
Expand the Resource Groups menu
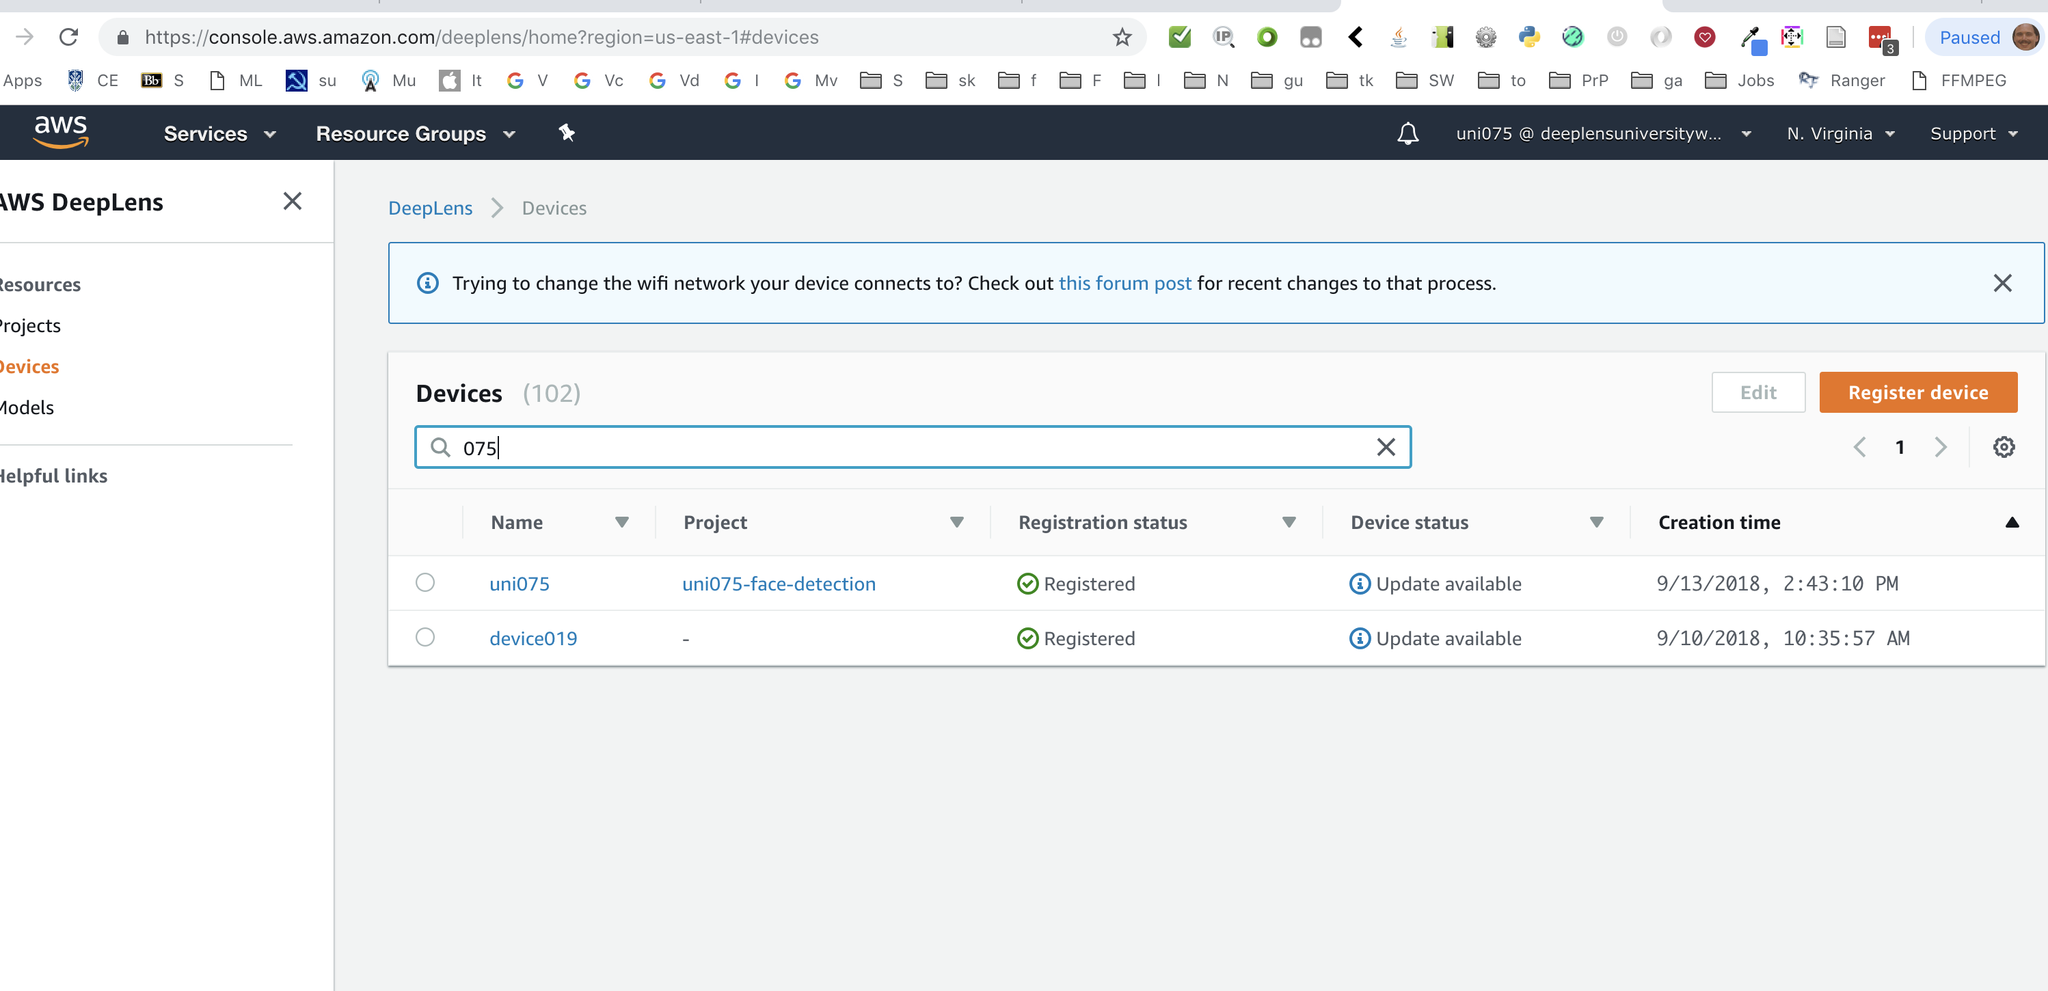pyautogui.click(x=416, y=133)
